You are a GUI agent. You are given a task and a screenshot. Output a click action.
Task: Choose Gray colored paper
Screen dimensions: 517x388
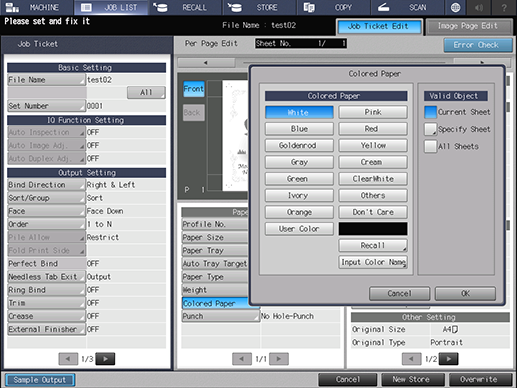click(299, 162)
